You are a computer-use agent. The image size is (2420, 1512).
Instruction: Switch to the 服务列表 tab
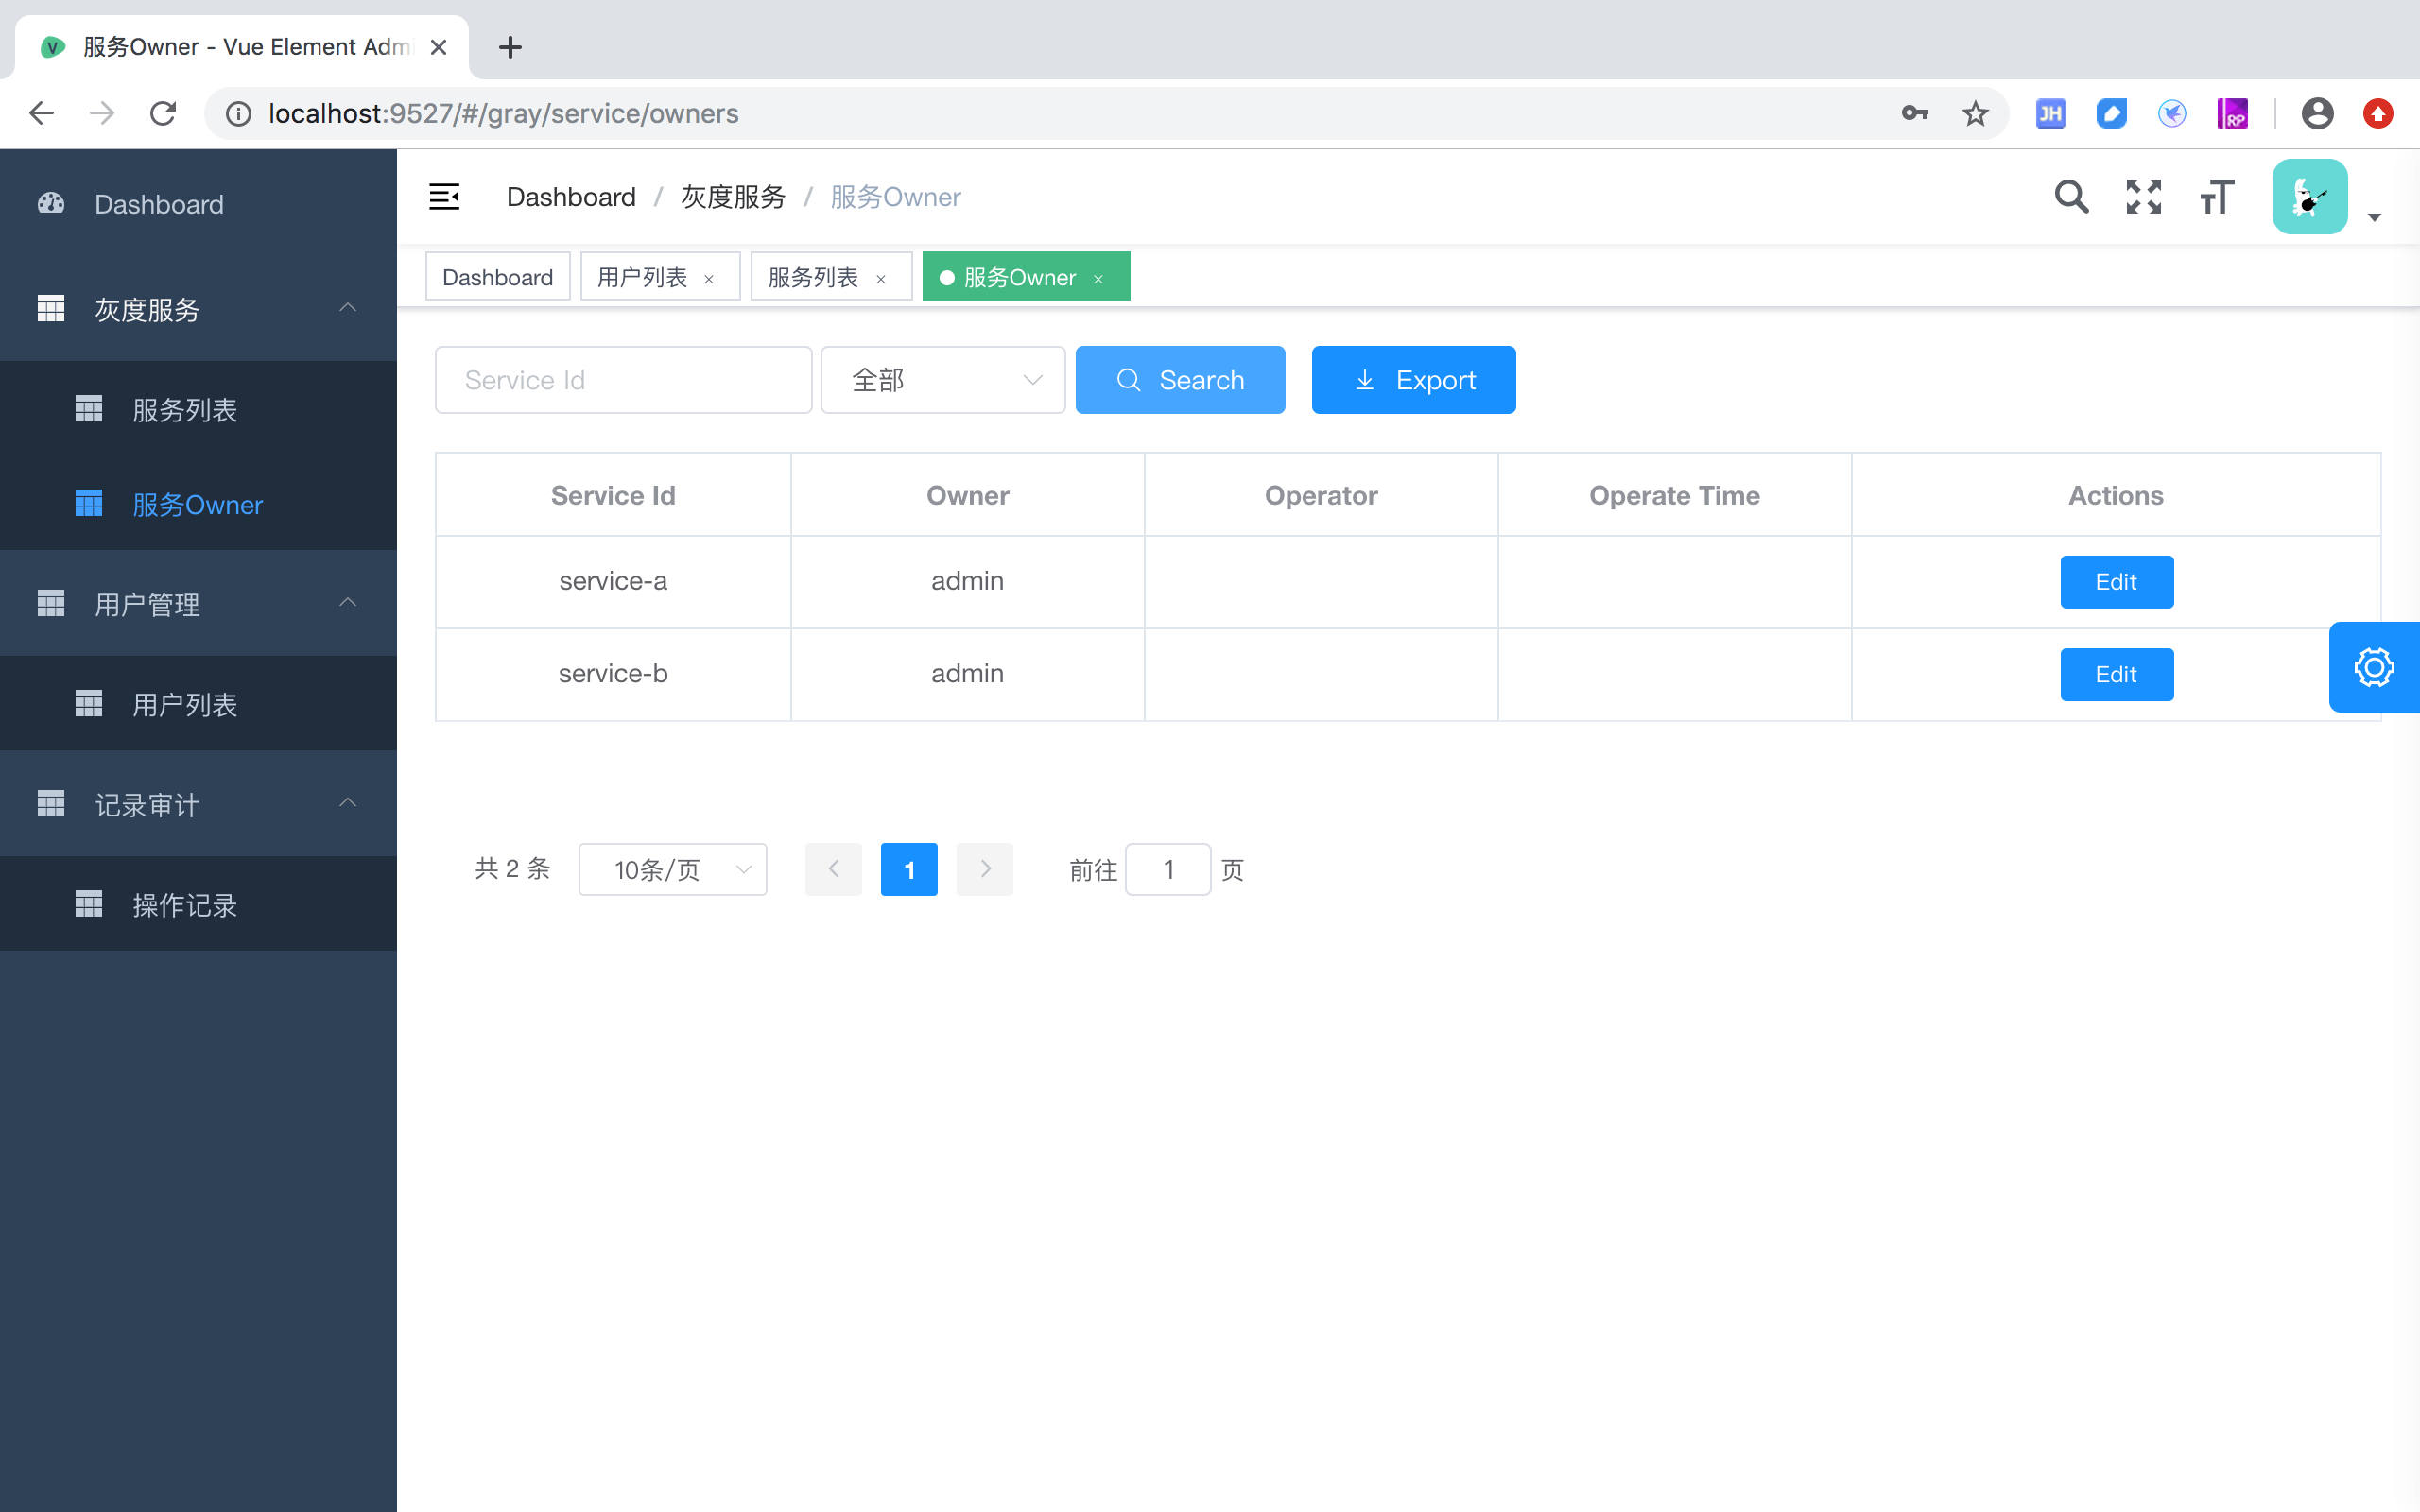[812, 277]
